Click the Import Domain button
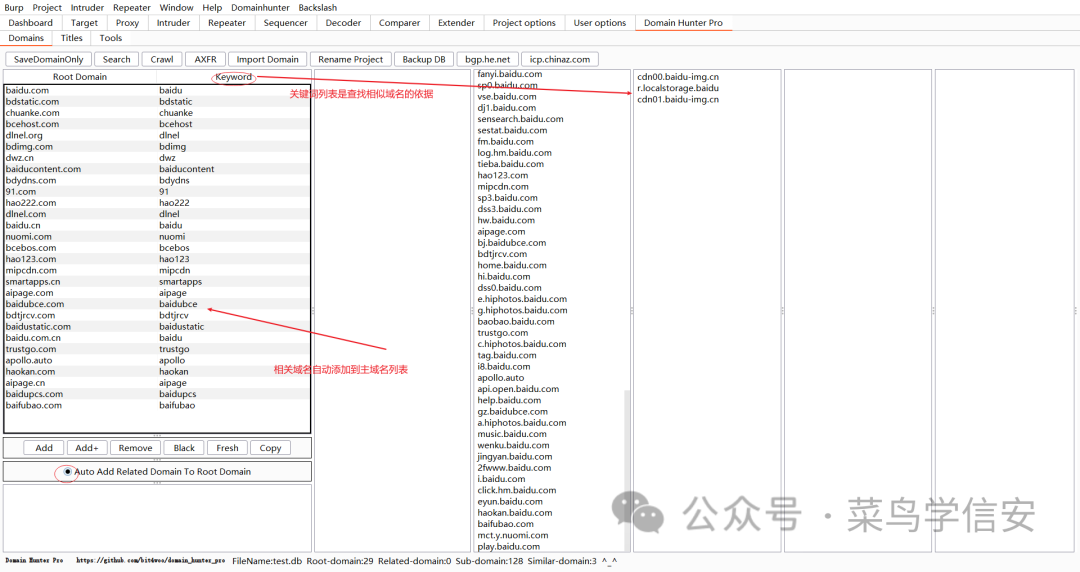 (x=267, y=59)
